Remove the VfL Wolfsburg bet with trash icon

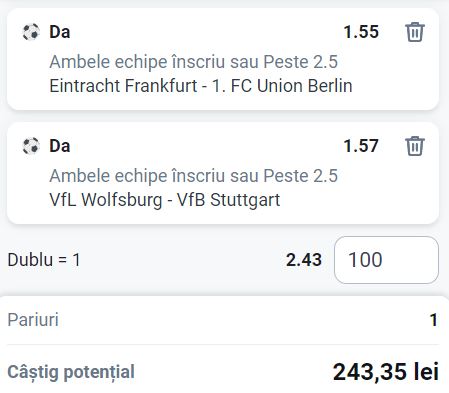415,146
